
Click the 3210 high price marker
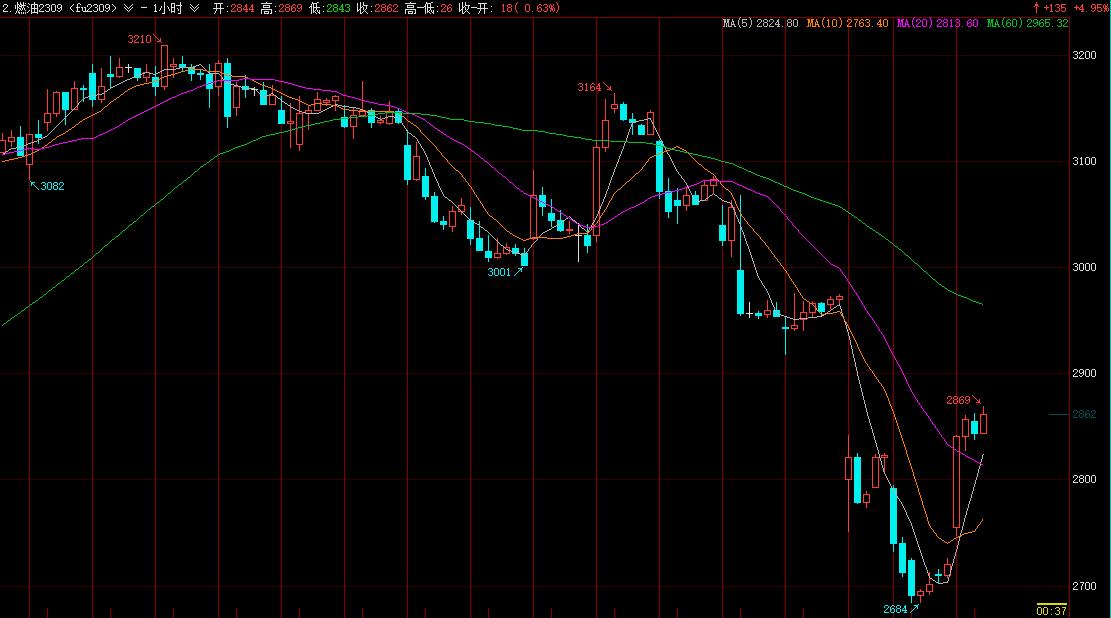point(140,39)
